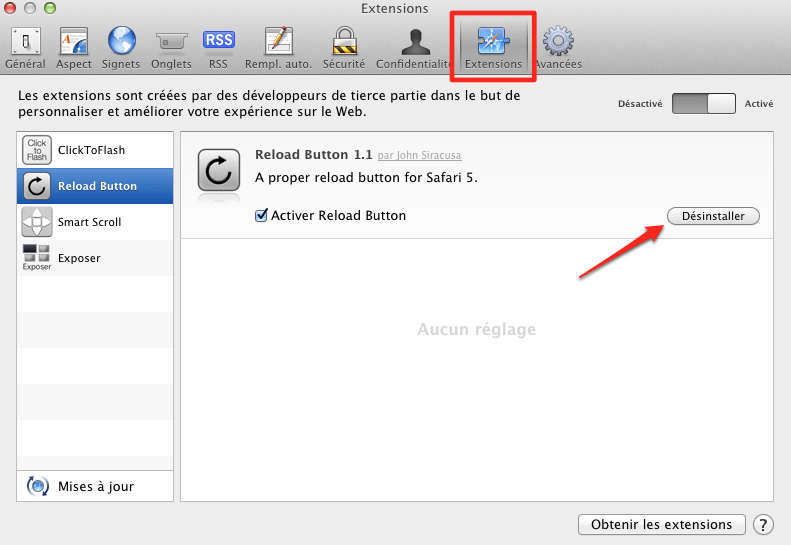Open the Sécurité padlock pane
Image resolution: width=791 pixels, height=545 pixels.
tap(344, 48)
